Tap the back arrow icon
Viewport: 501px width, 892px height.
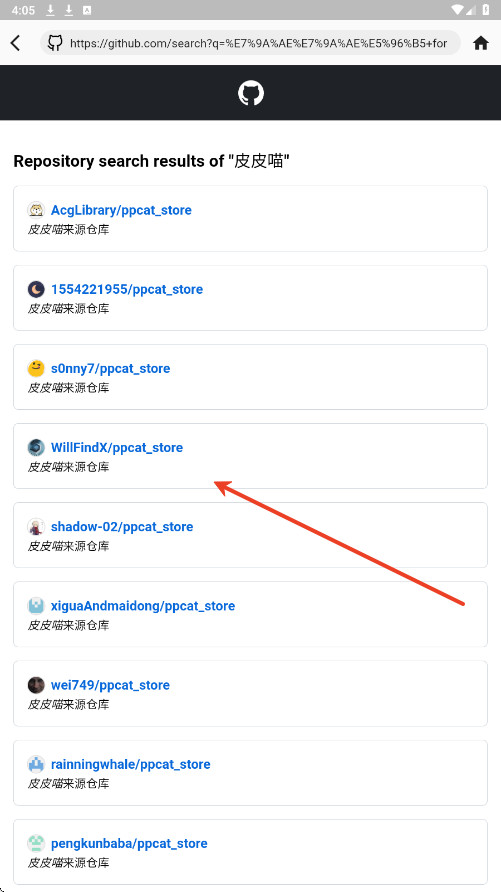15,43
